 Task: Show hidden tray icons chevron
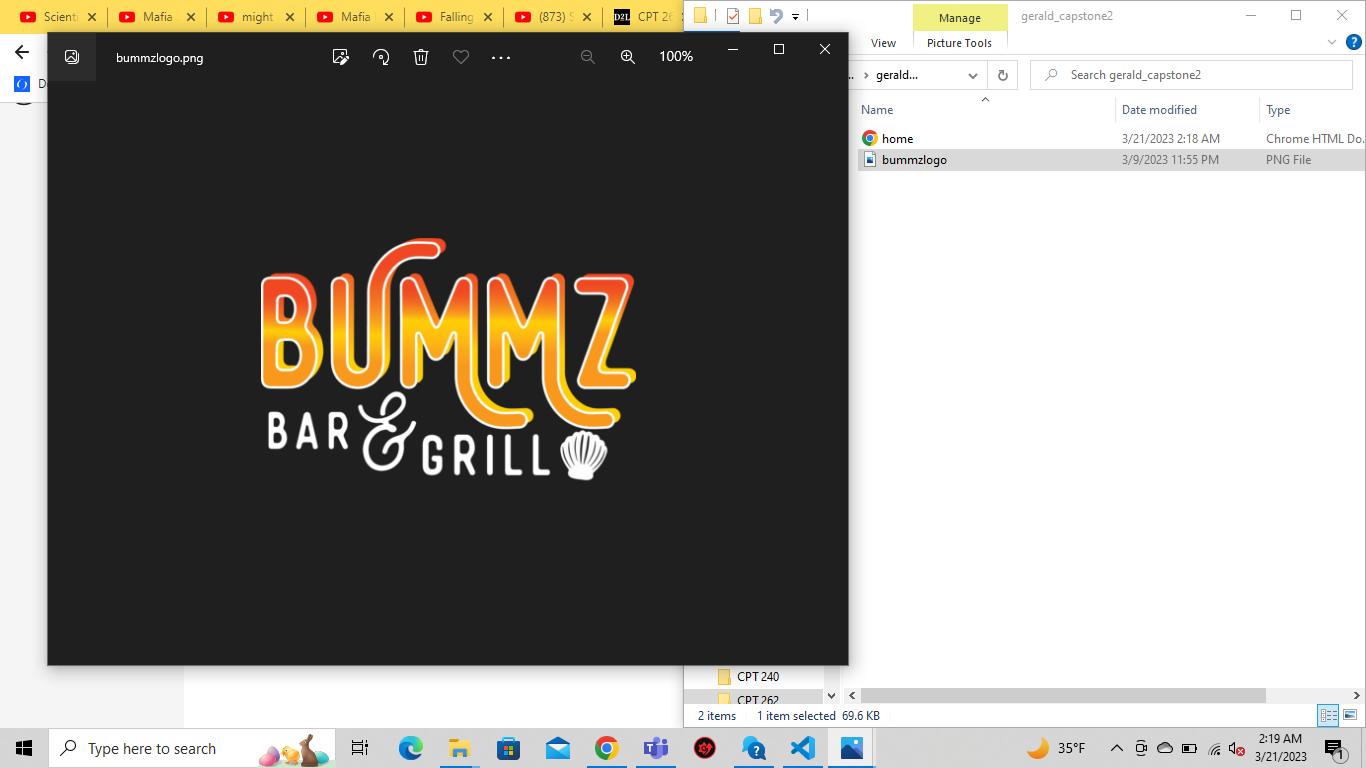[1116, 748]
